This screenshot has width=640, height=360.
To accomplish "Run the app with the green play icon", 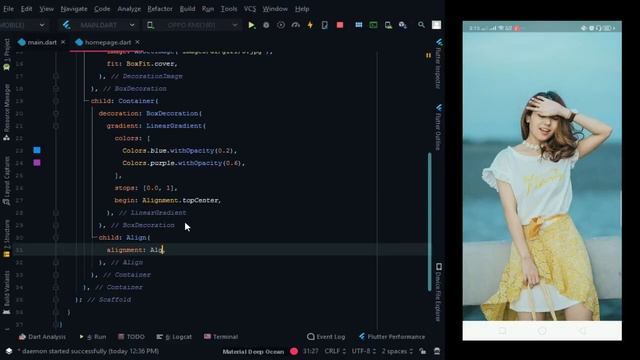I will point(251,25).
